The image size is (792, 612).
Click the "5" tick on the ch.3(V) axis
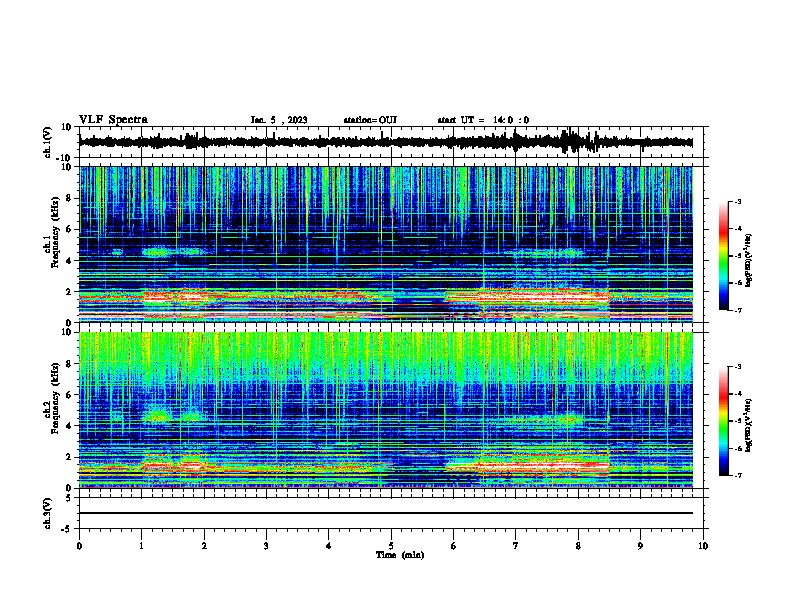[x=69, y=498]
